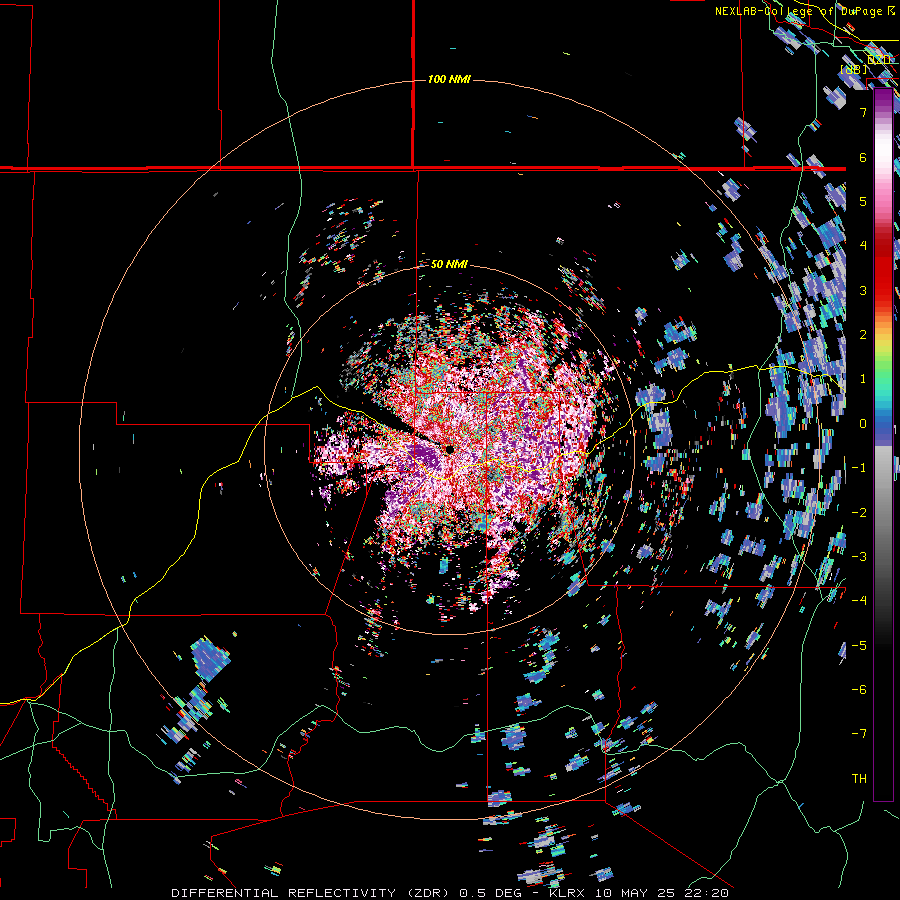Click the "-3" tick label on the color scale

point(859,556)
